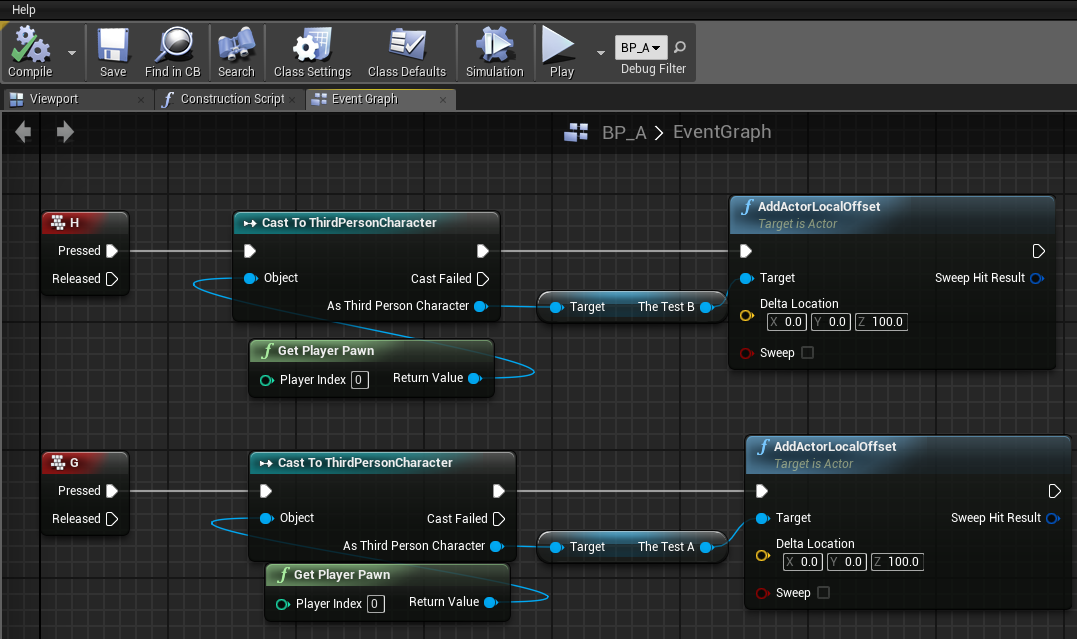1077x639 pixels.
Task: Click the Play button
Action: coord(561,53)
